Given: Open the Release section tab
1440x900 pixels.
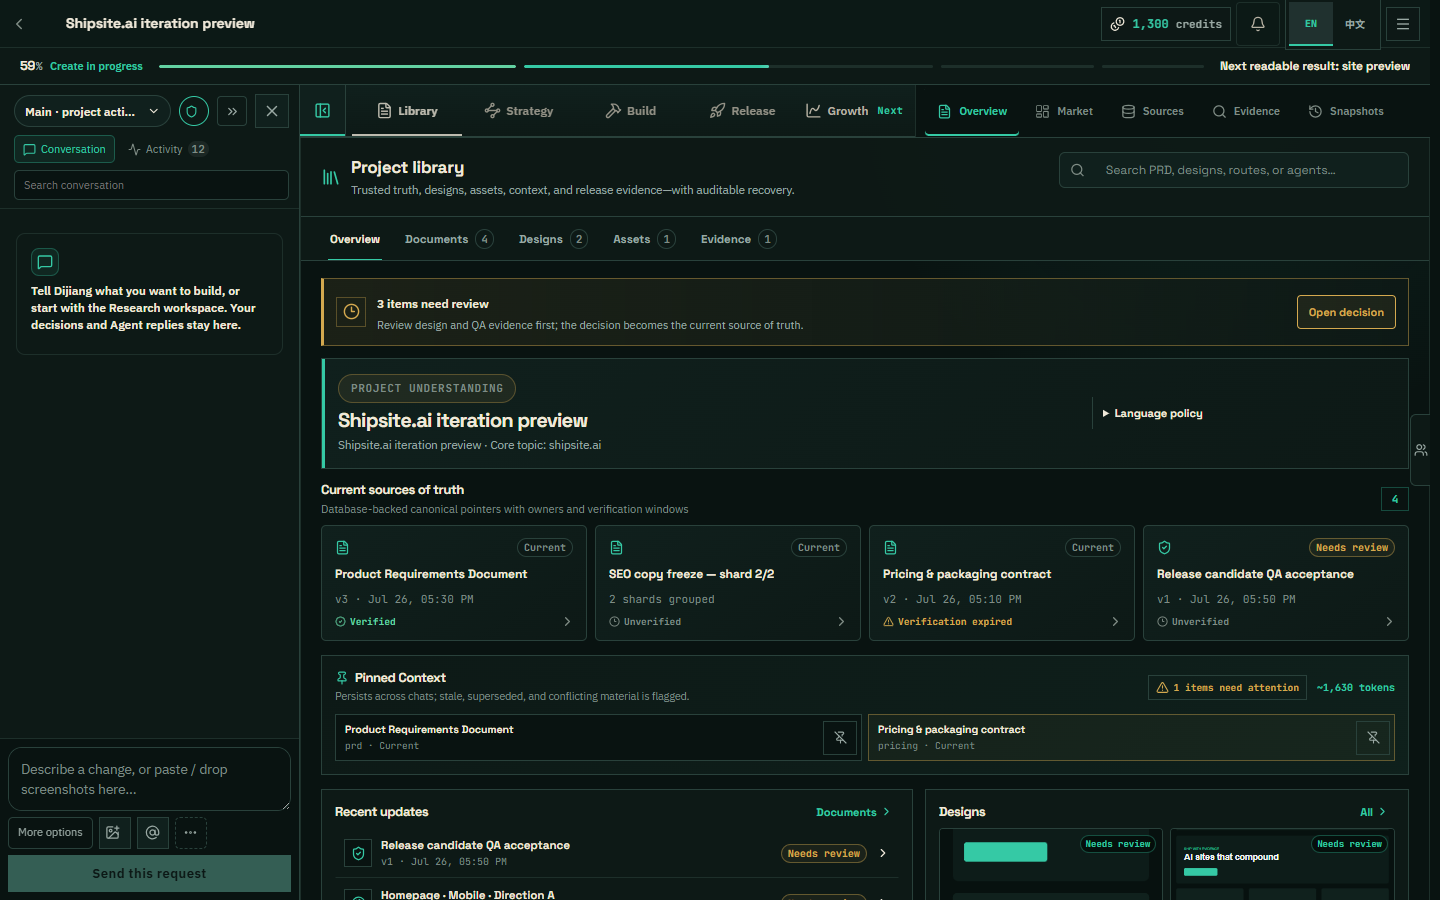Looking at the screenshot, I should click(743, 111).
